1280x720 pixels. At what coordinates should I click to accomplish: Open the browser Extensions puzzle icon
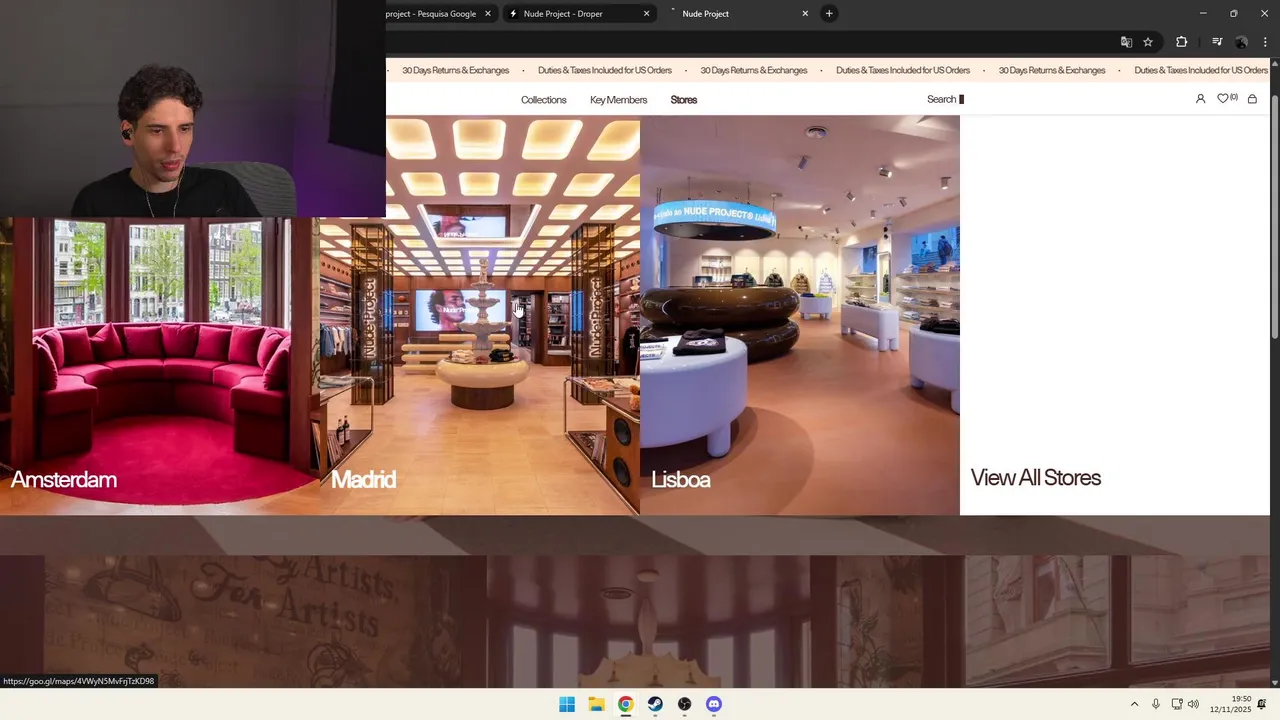(x=1182, y=42)
